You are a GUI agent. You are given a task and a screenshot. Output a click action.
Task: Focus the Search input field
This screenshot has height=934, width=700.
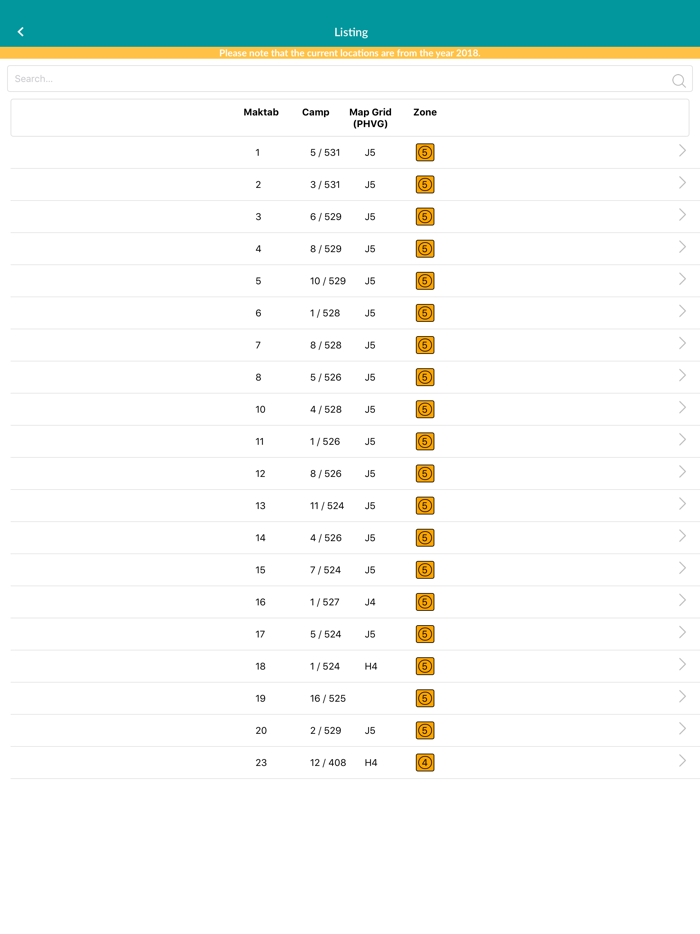click(x=350, y=79)
